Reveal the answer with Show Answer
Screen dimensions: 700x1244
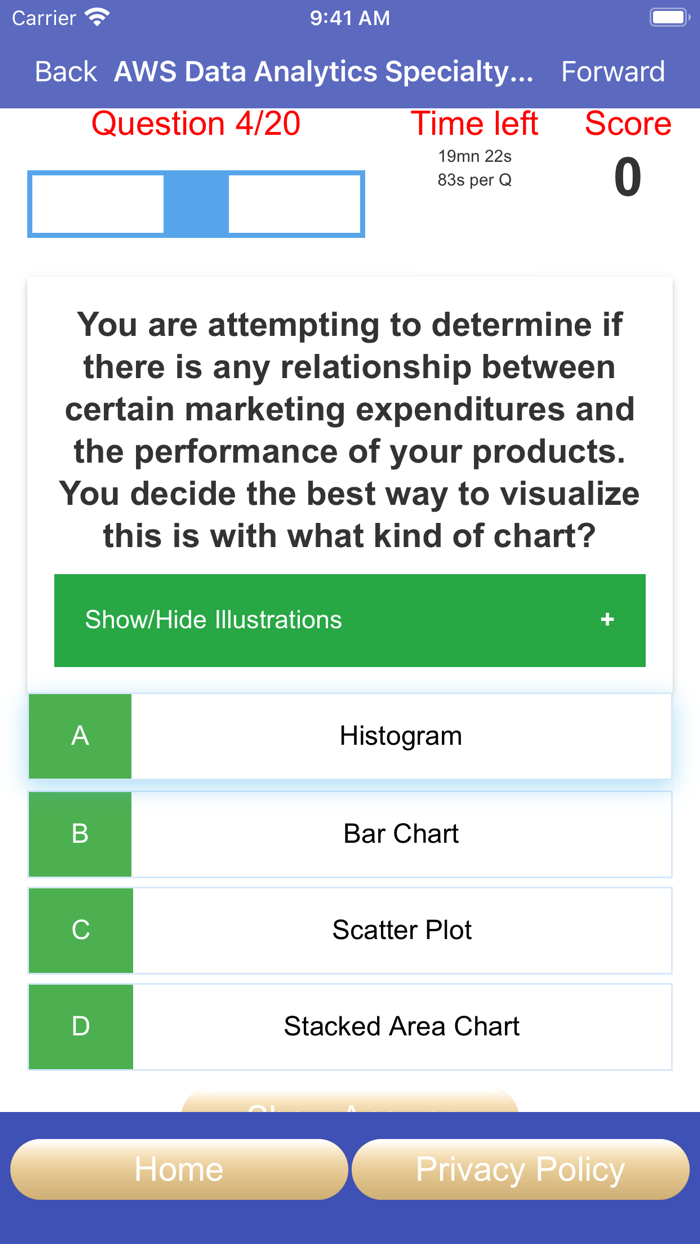(x=350, y=1105)
